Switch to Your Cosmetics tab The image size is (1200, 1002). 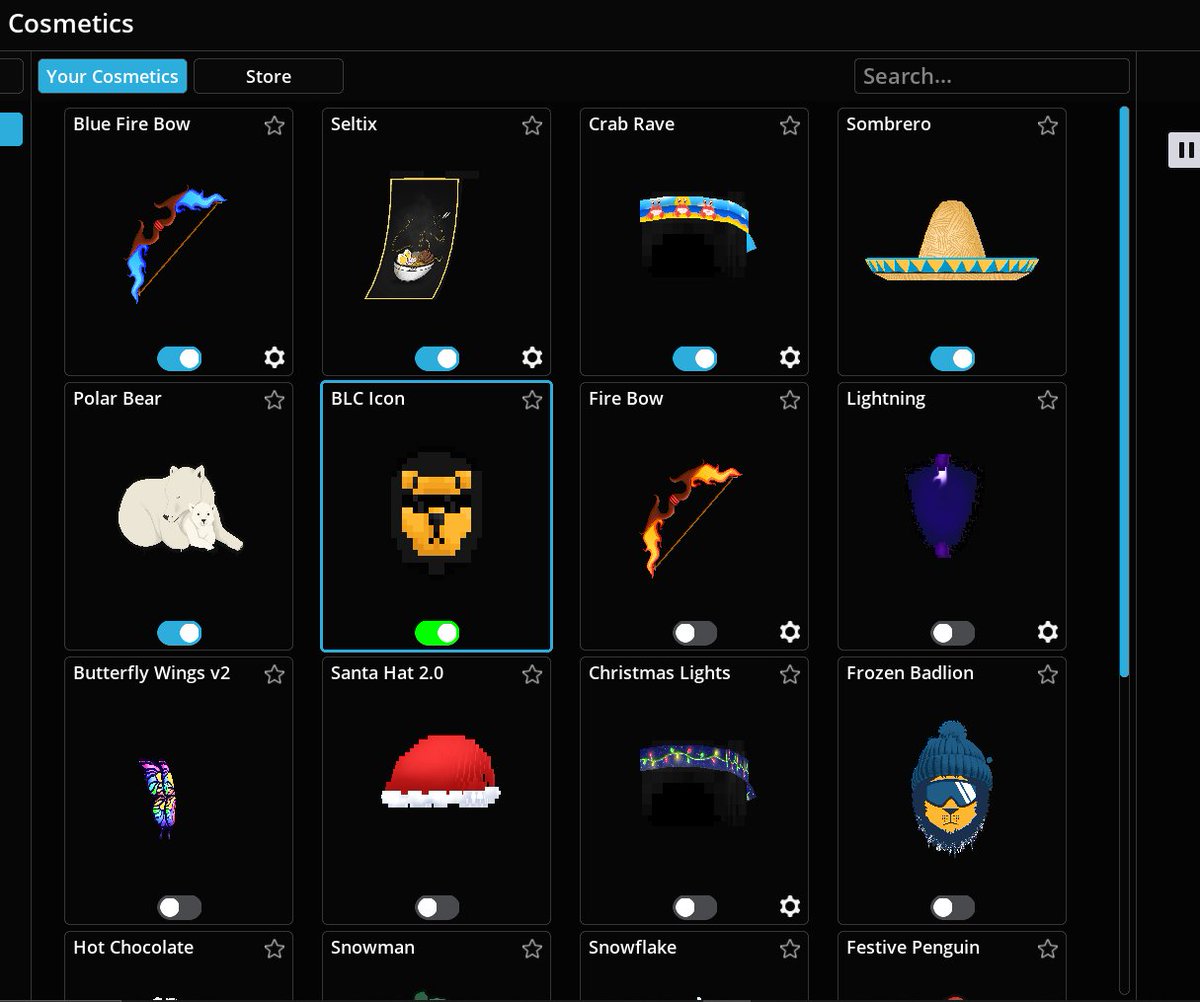(113, 76)
